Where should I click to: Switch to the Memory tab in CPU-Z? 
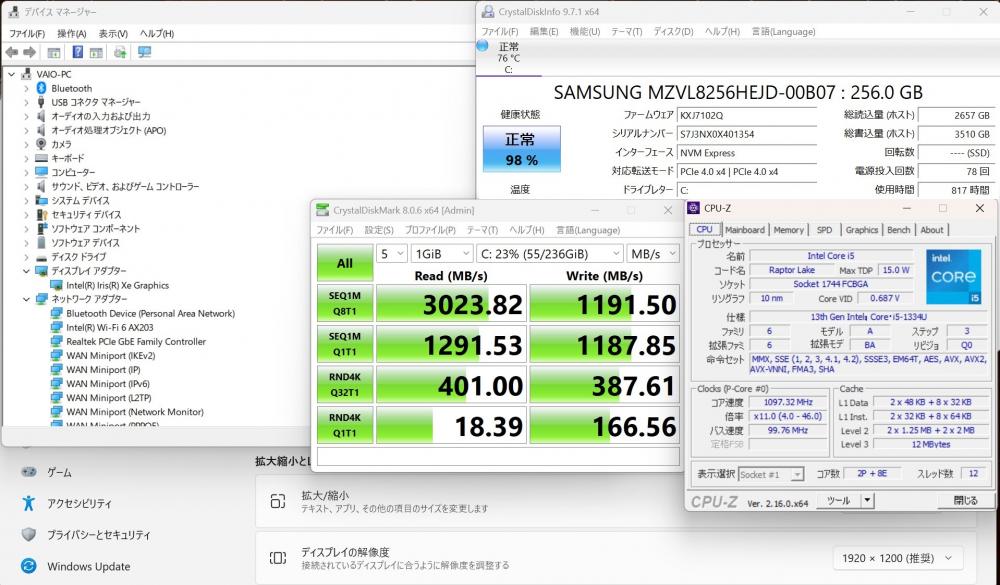pyautogui.click(x=788, y=230)
